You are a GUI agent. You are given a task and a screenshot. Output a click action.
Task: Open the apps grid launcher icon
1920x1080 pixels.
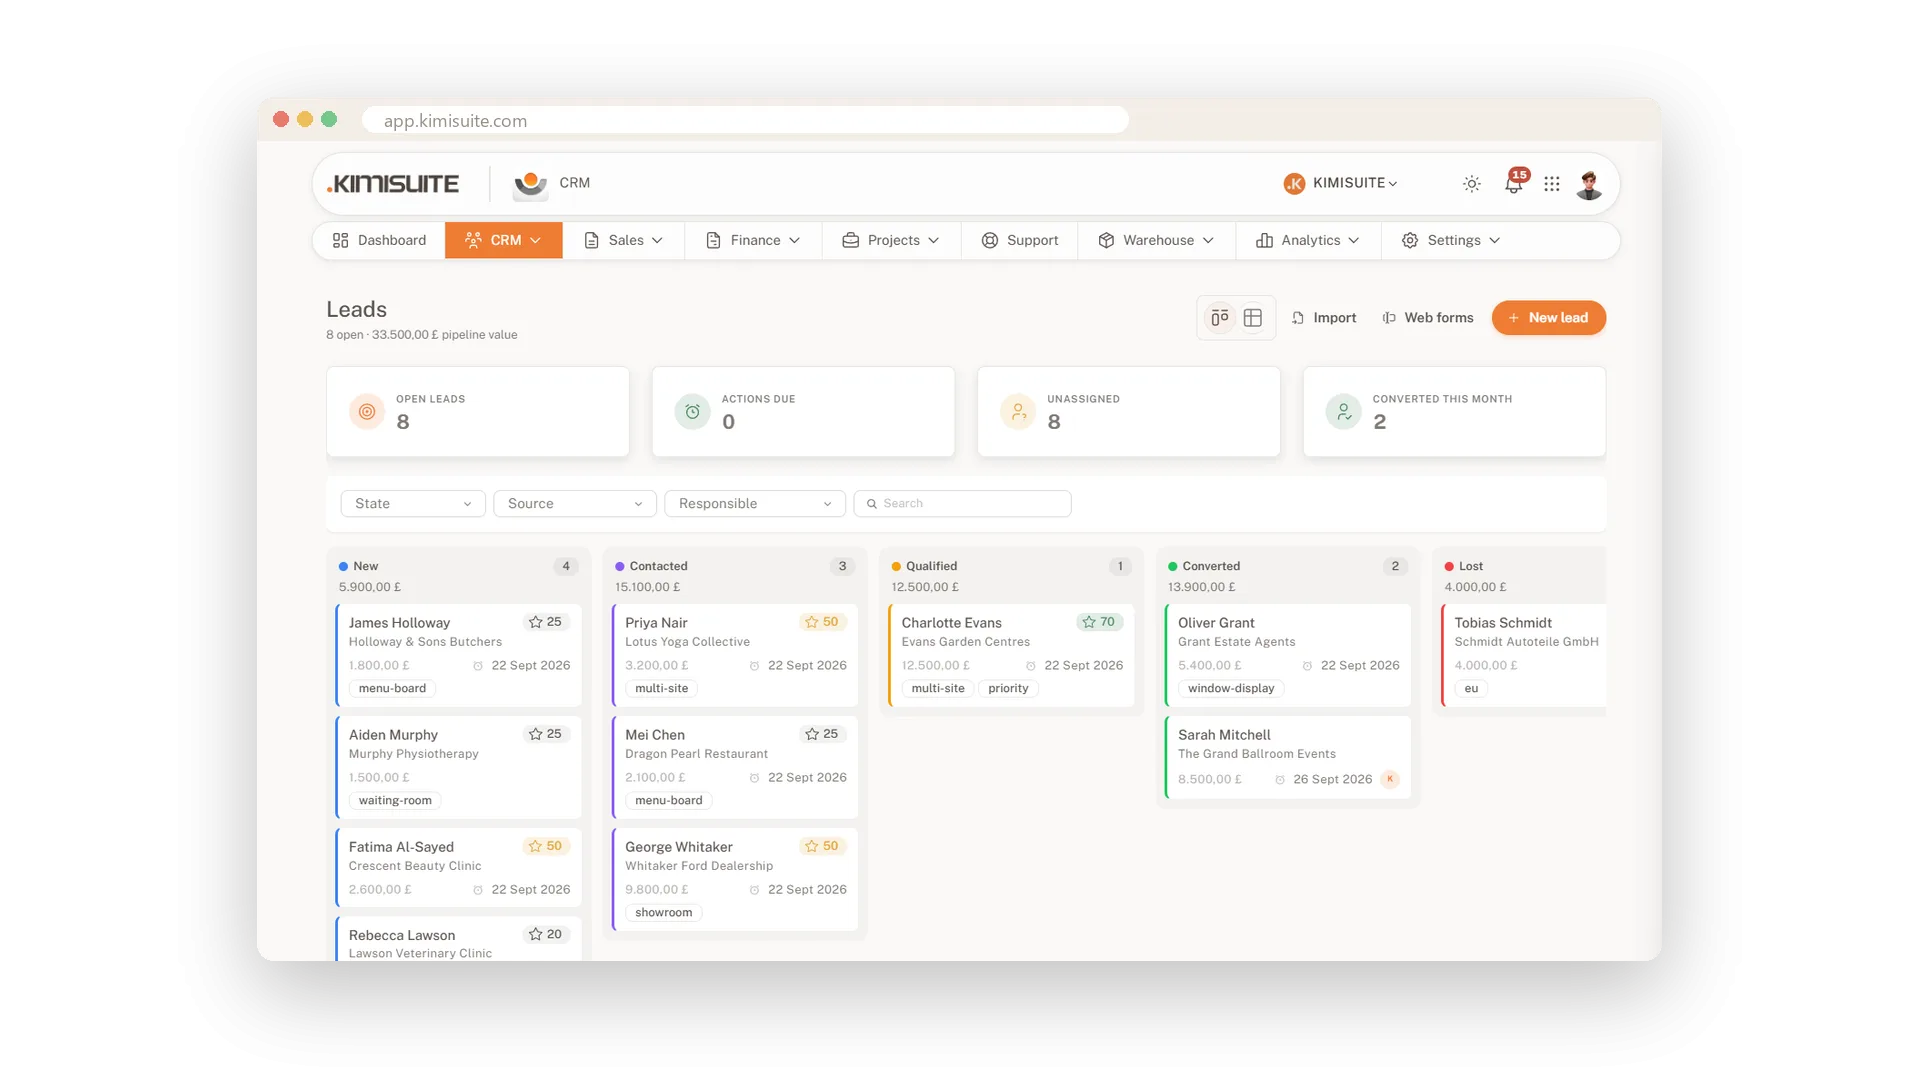[1551, 184]
